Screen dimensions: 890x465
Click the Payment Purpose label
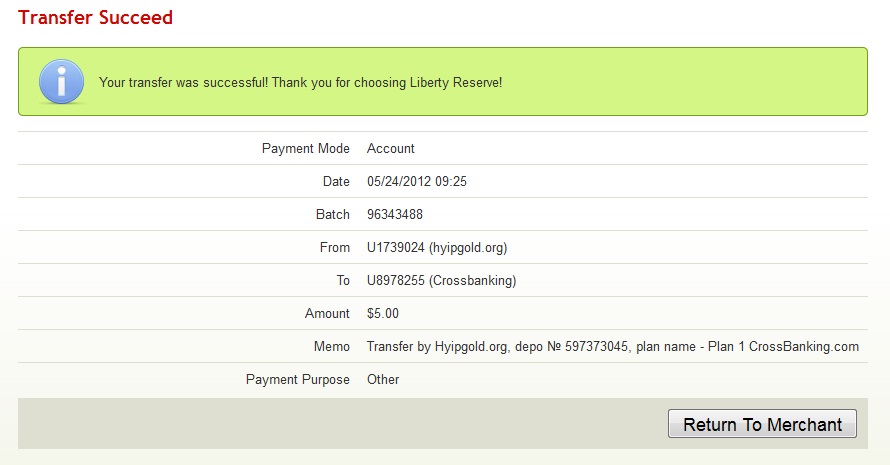[298, 380]
